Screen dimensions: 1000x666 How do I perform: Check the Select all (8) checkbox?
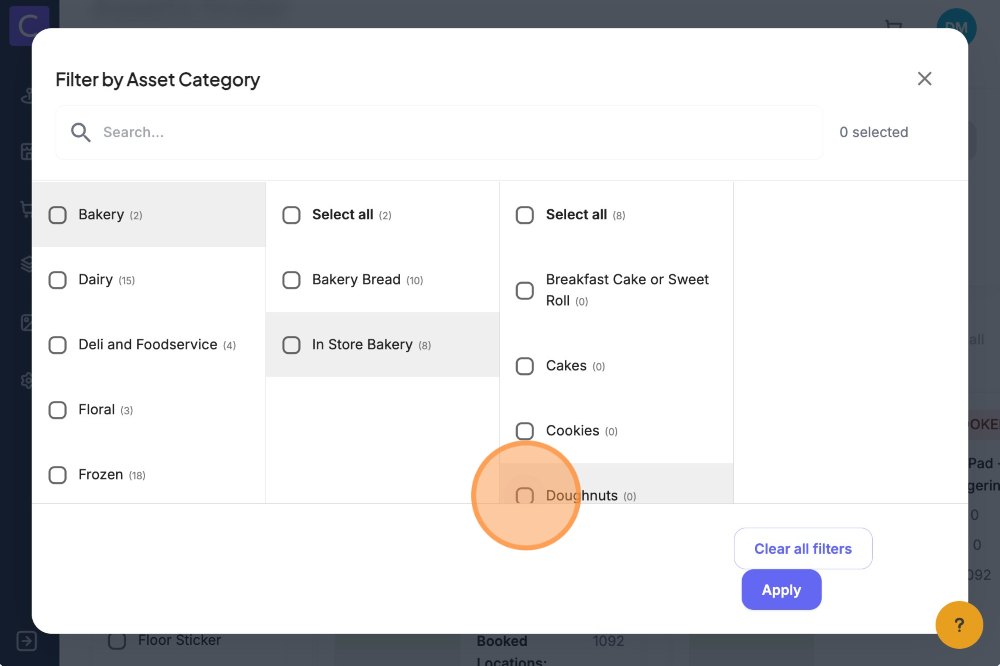[525, 215]
